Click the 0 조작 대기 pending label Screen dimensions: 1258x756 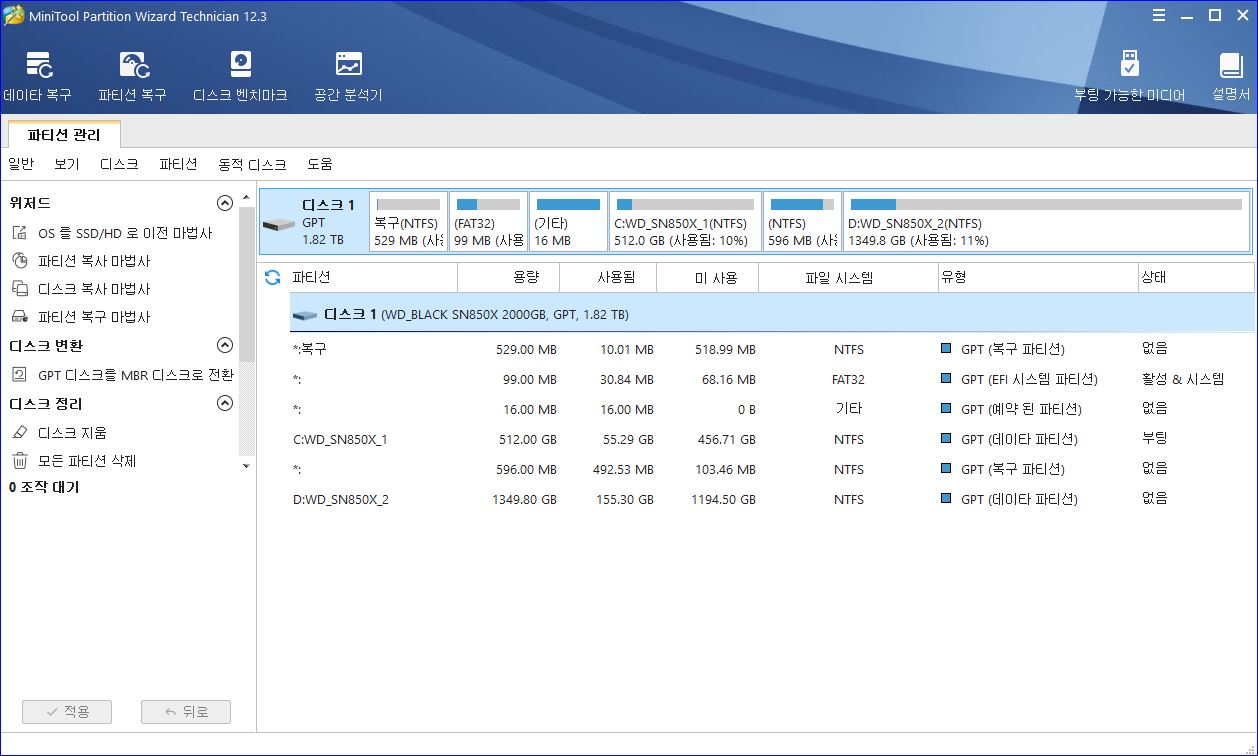tap(44, 488)
